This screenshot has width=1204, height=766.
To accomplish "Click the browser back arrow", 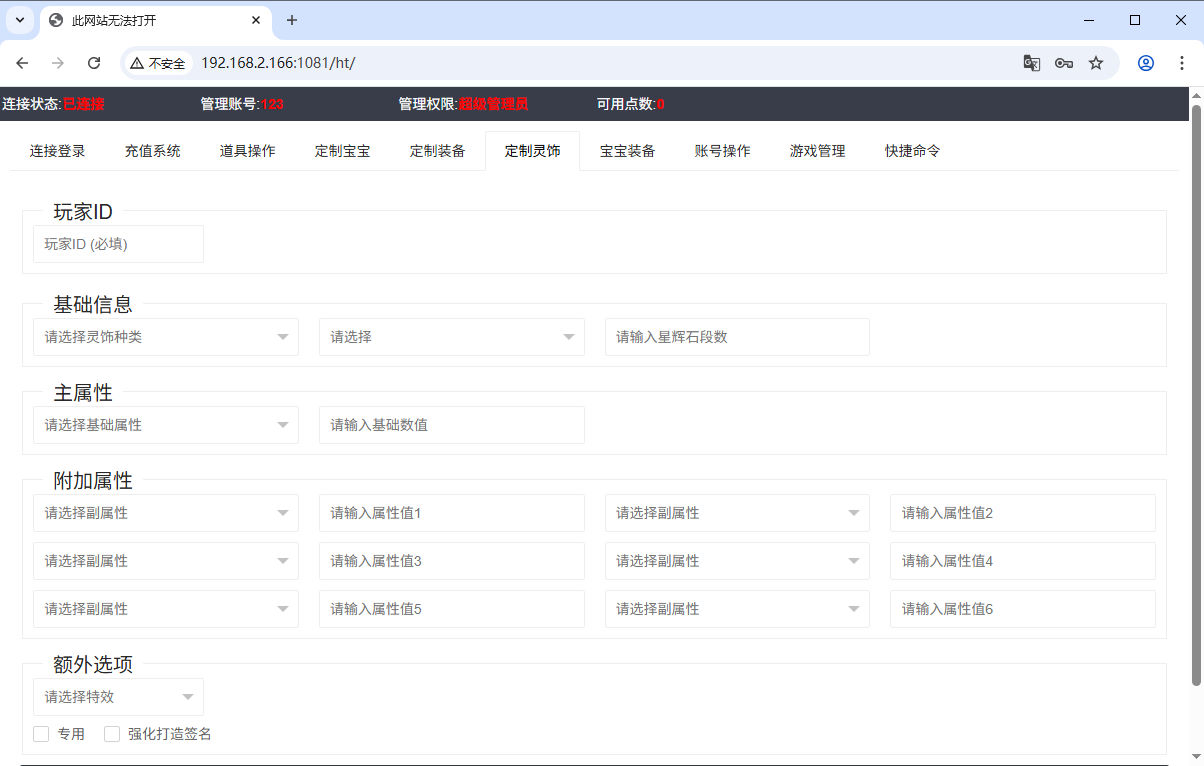I will point(22,63).
